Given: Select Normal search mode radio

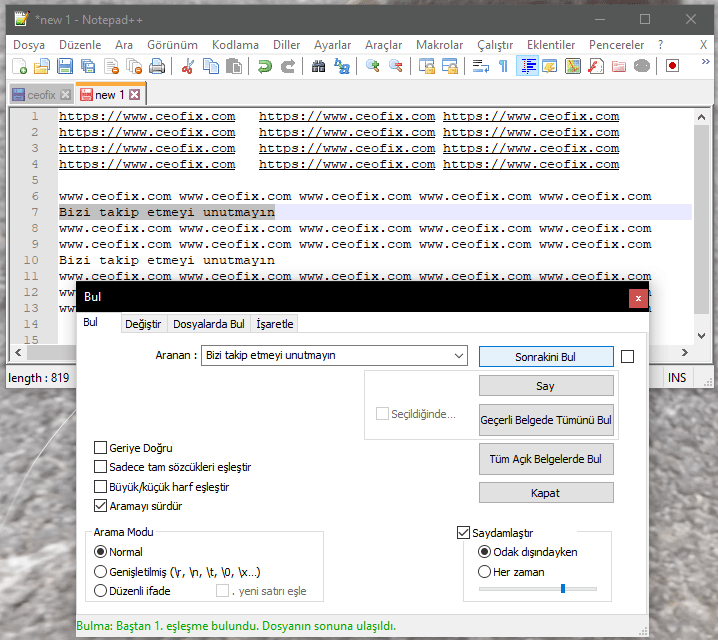Looking at the screenshot, I should [x=100, y=552].
